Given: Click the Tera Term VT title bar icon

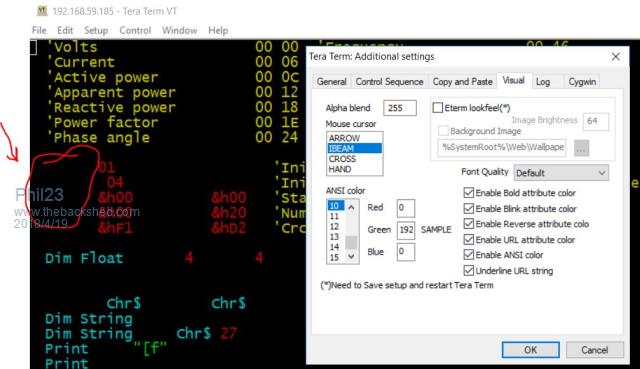Looking at the screenshot, I should (42, 11).
